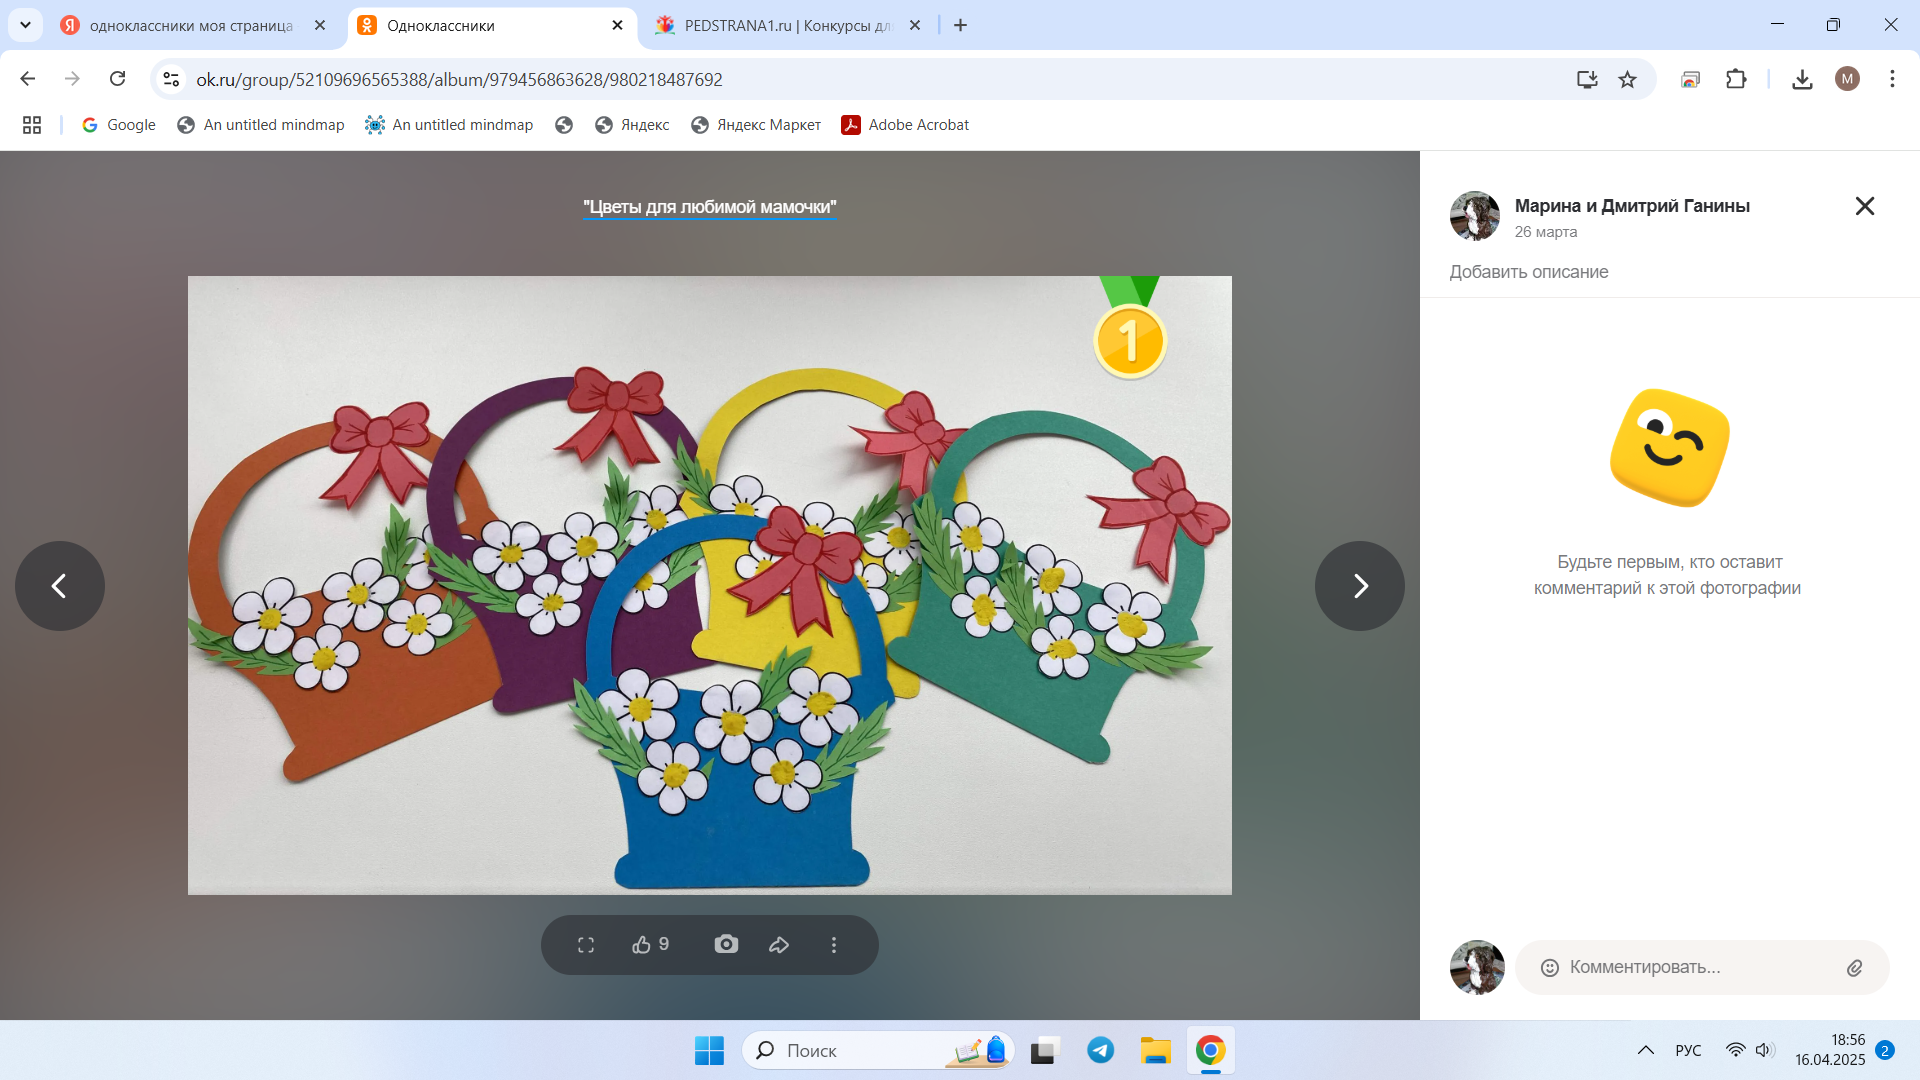The height and width of the screenshot is (1080, 1920).
Task: Open clock and calendar 18:56
Action: [x=1830, y=1050]
